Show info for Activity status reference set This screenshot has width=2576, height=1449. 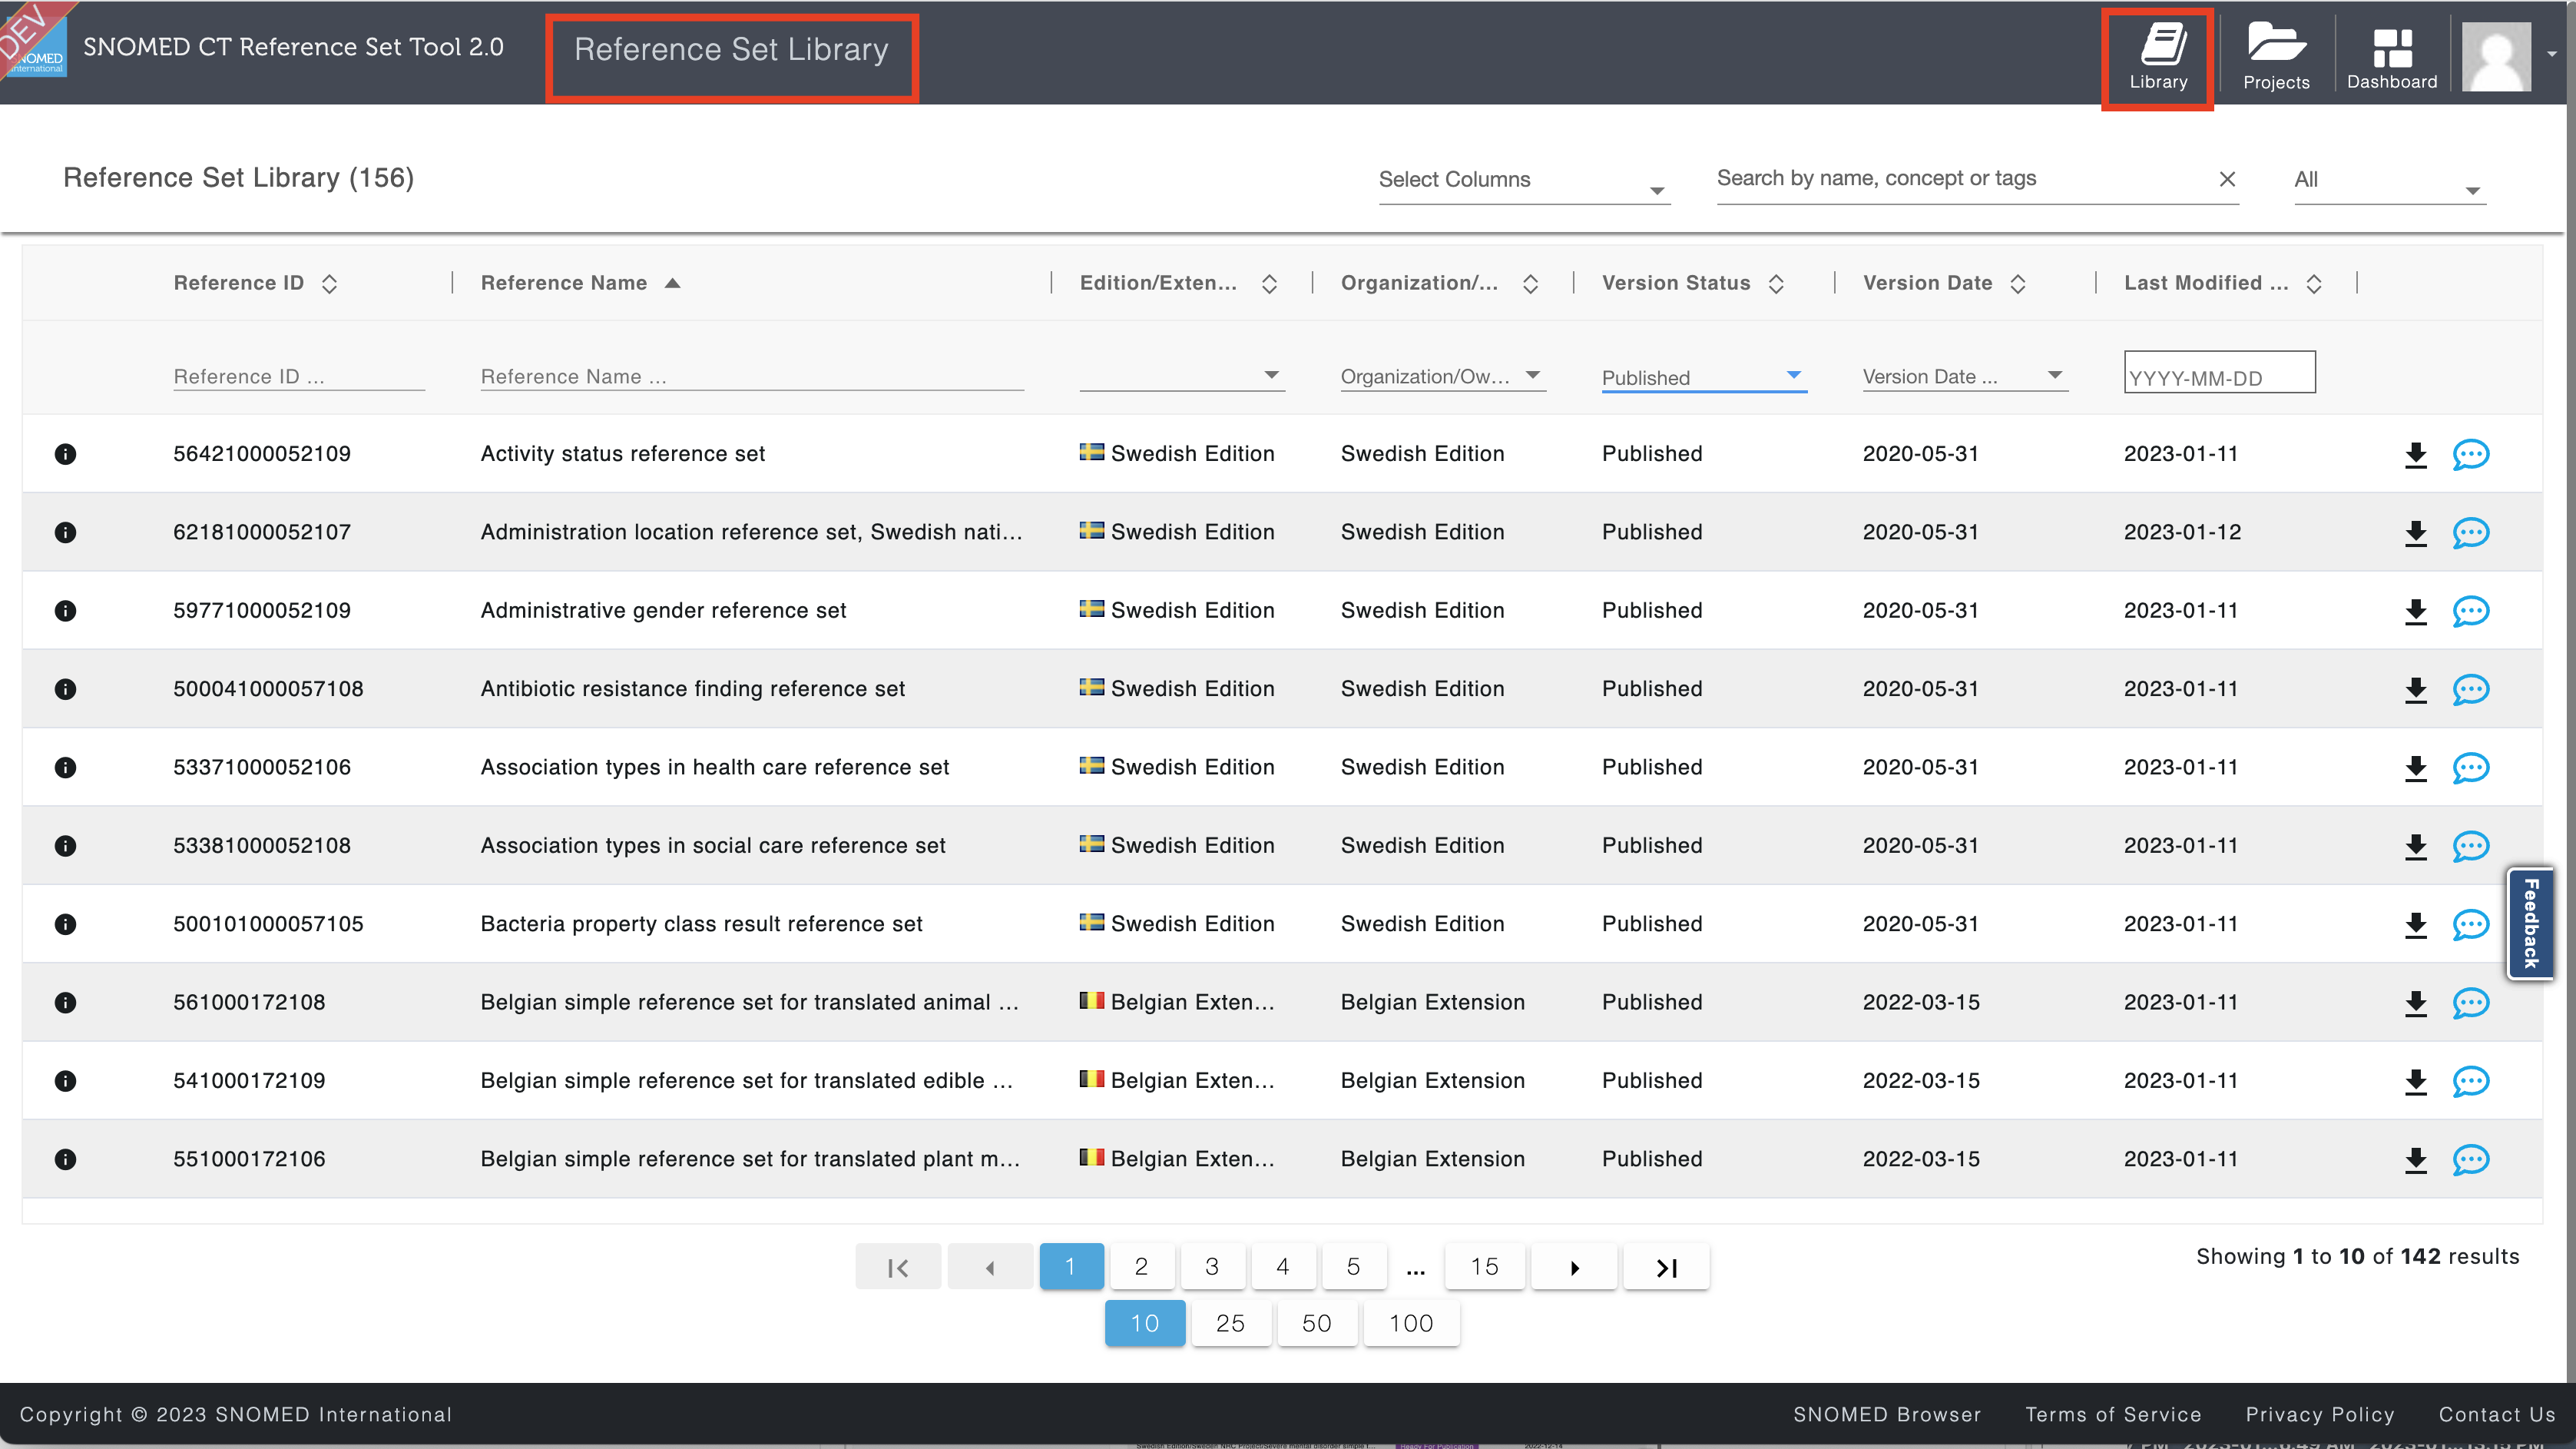click(x=65, y=454)
